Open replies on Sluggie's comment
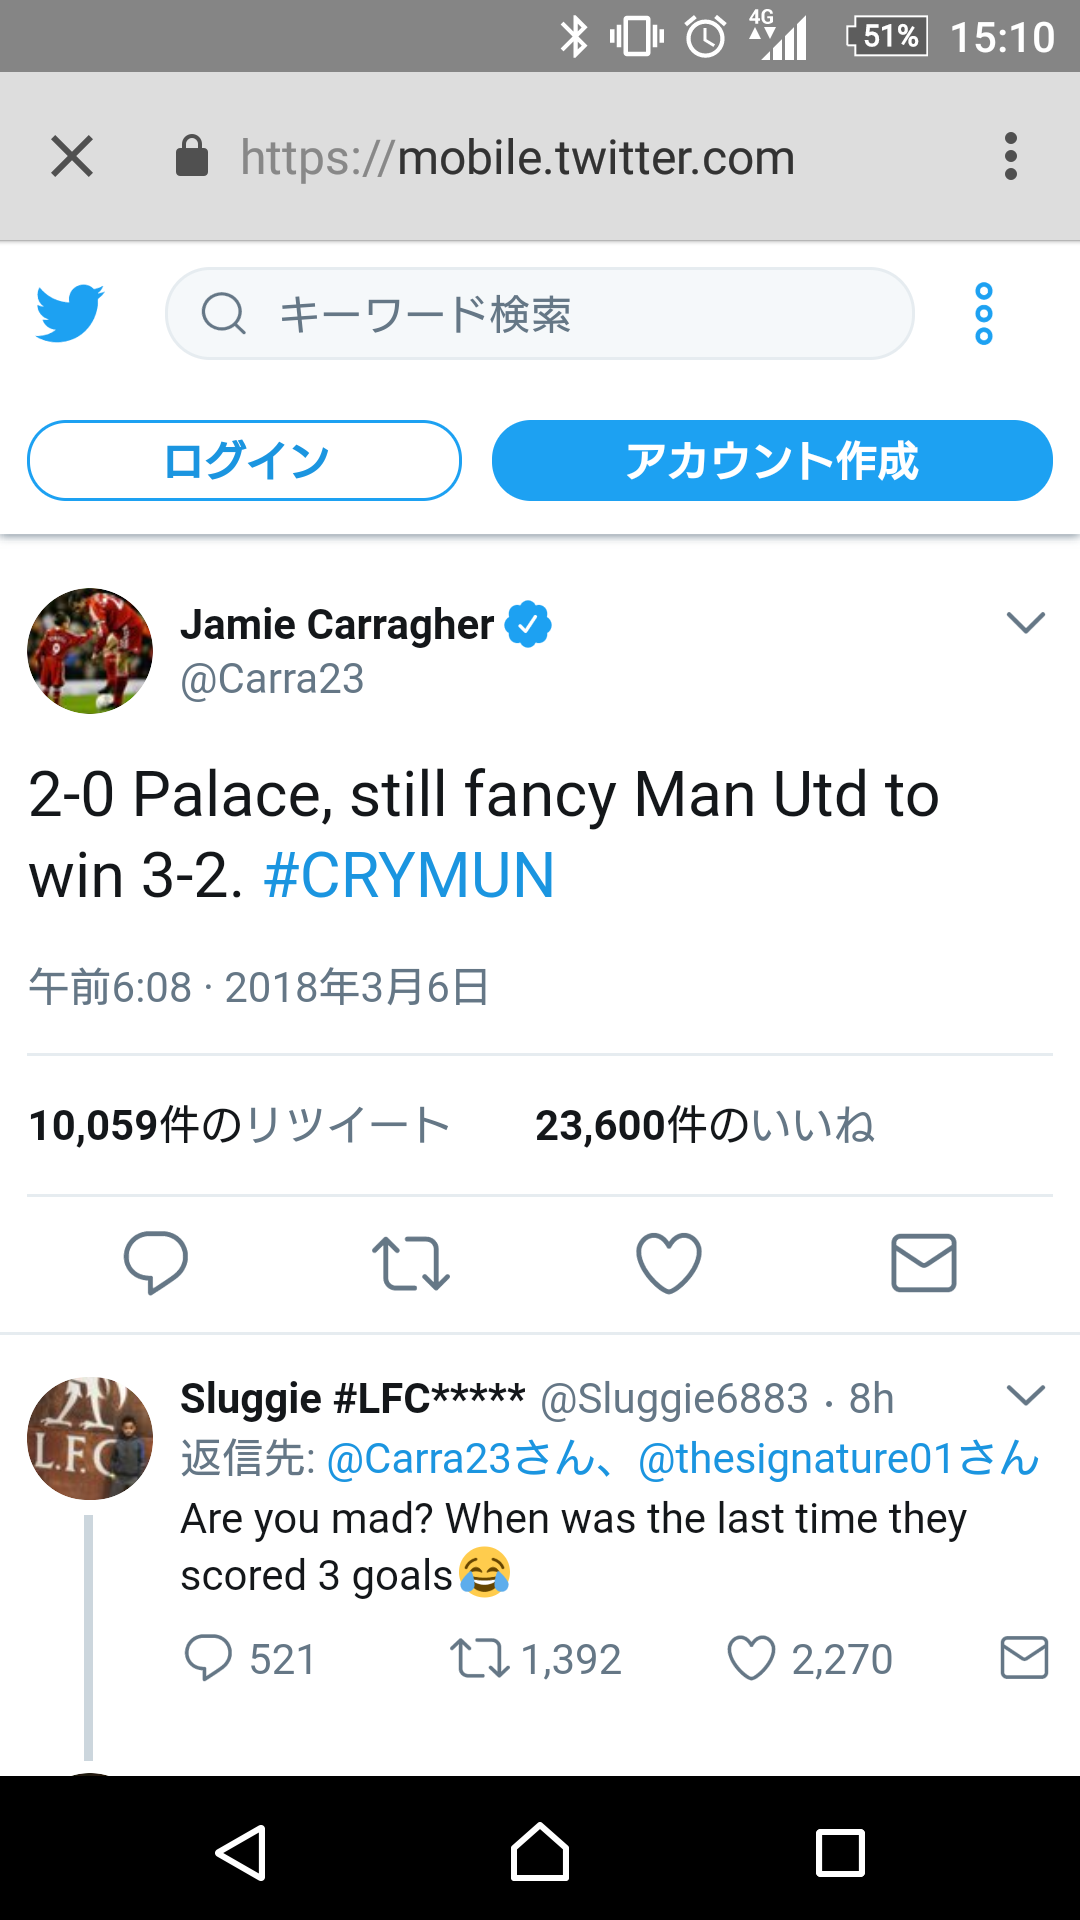The width and height of the screenshot is (1080, 1920). (250, 1658)
